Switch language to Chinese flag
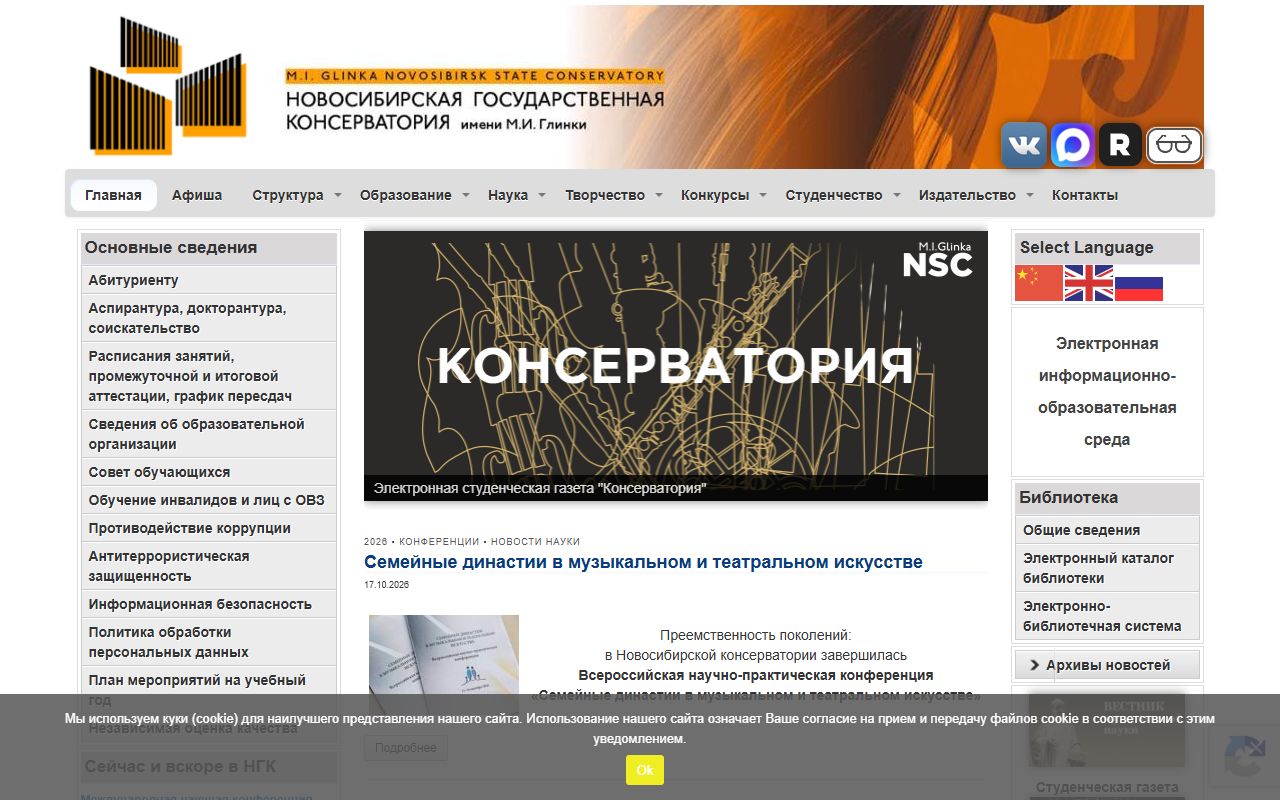The width and height of the screenshot is (1280, 800). tap(1039, 283)
